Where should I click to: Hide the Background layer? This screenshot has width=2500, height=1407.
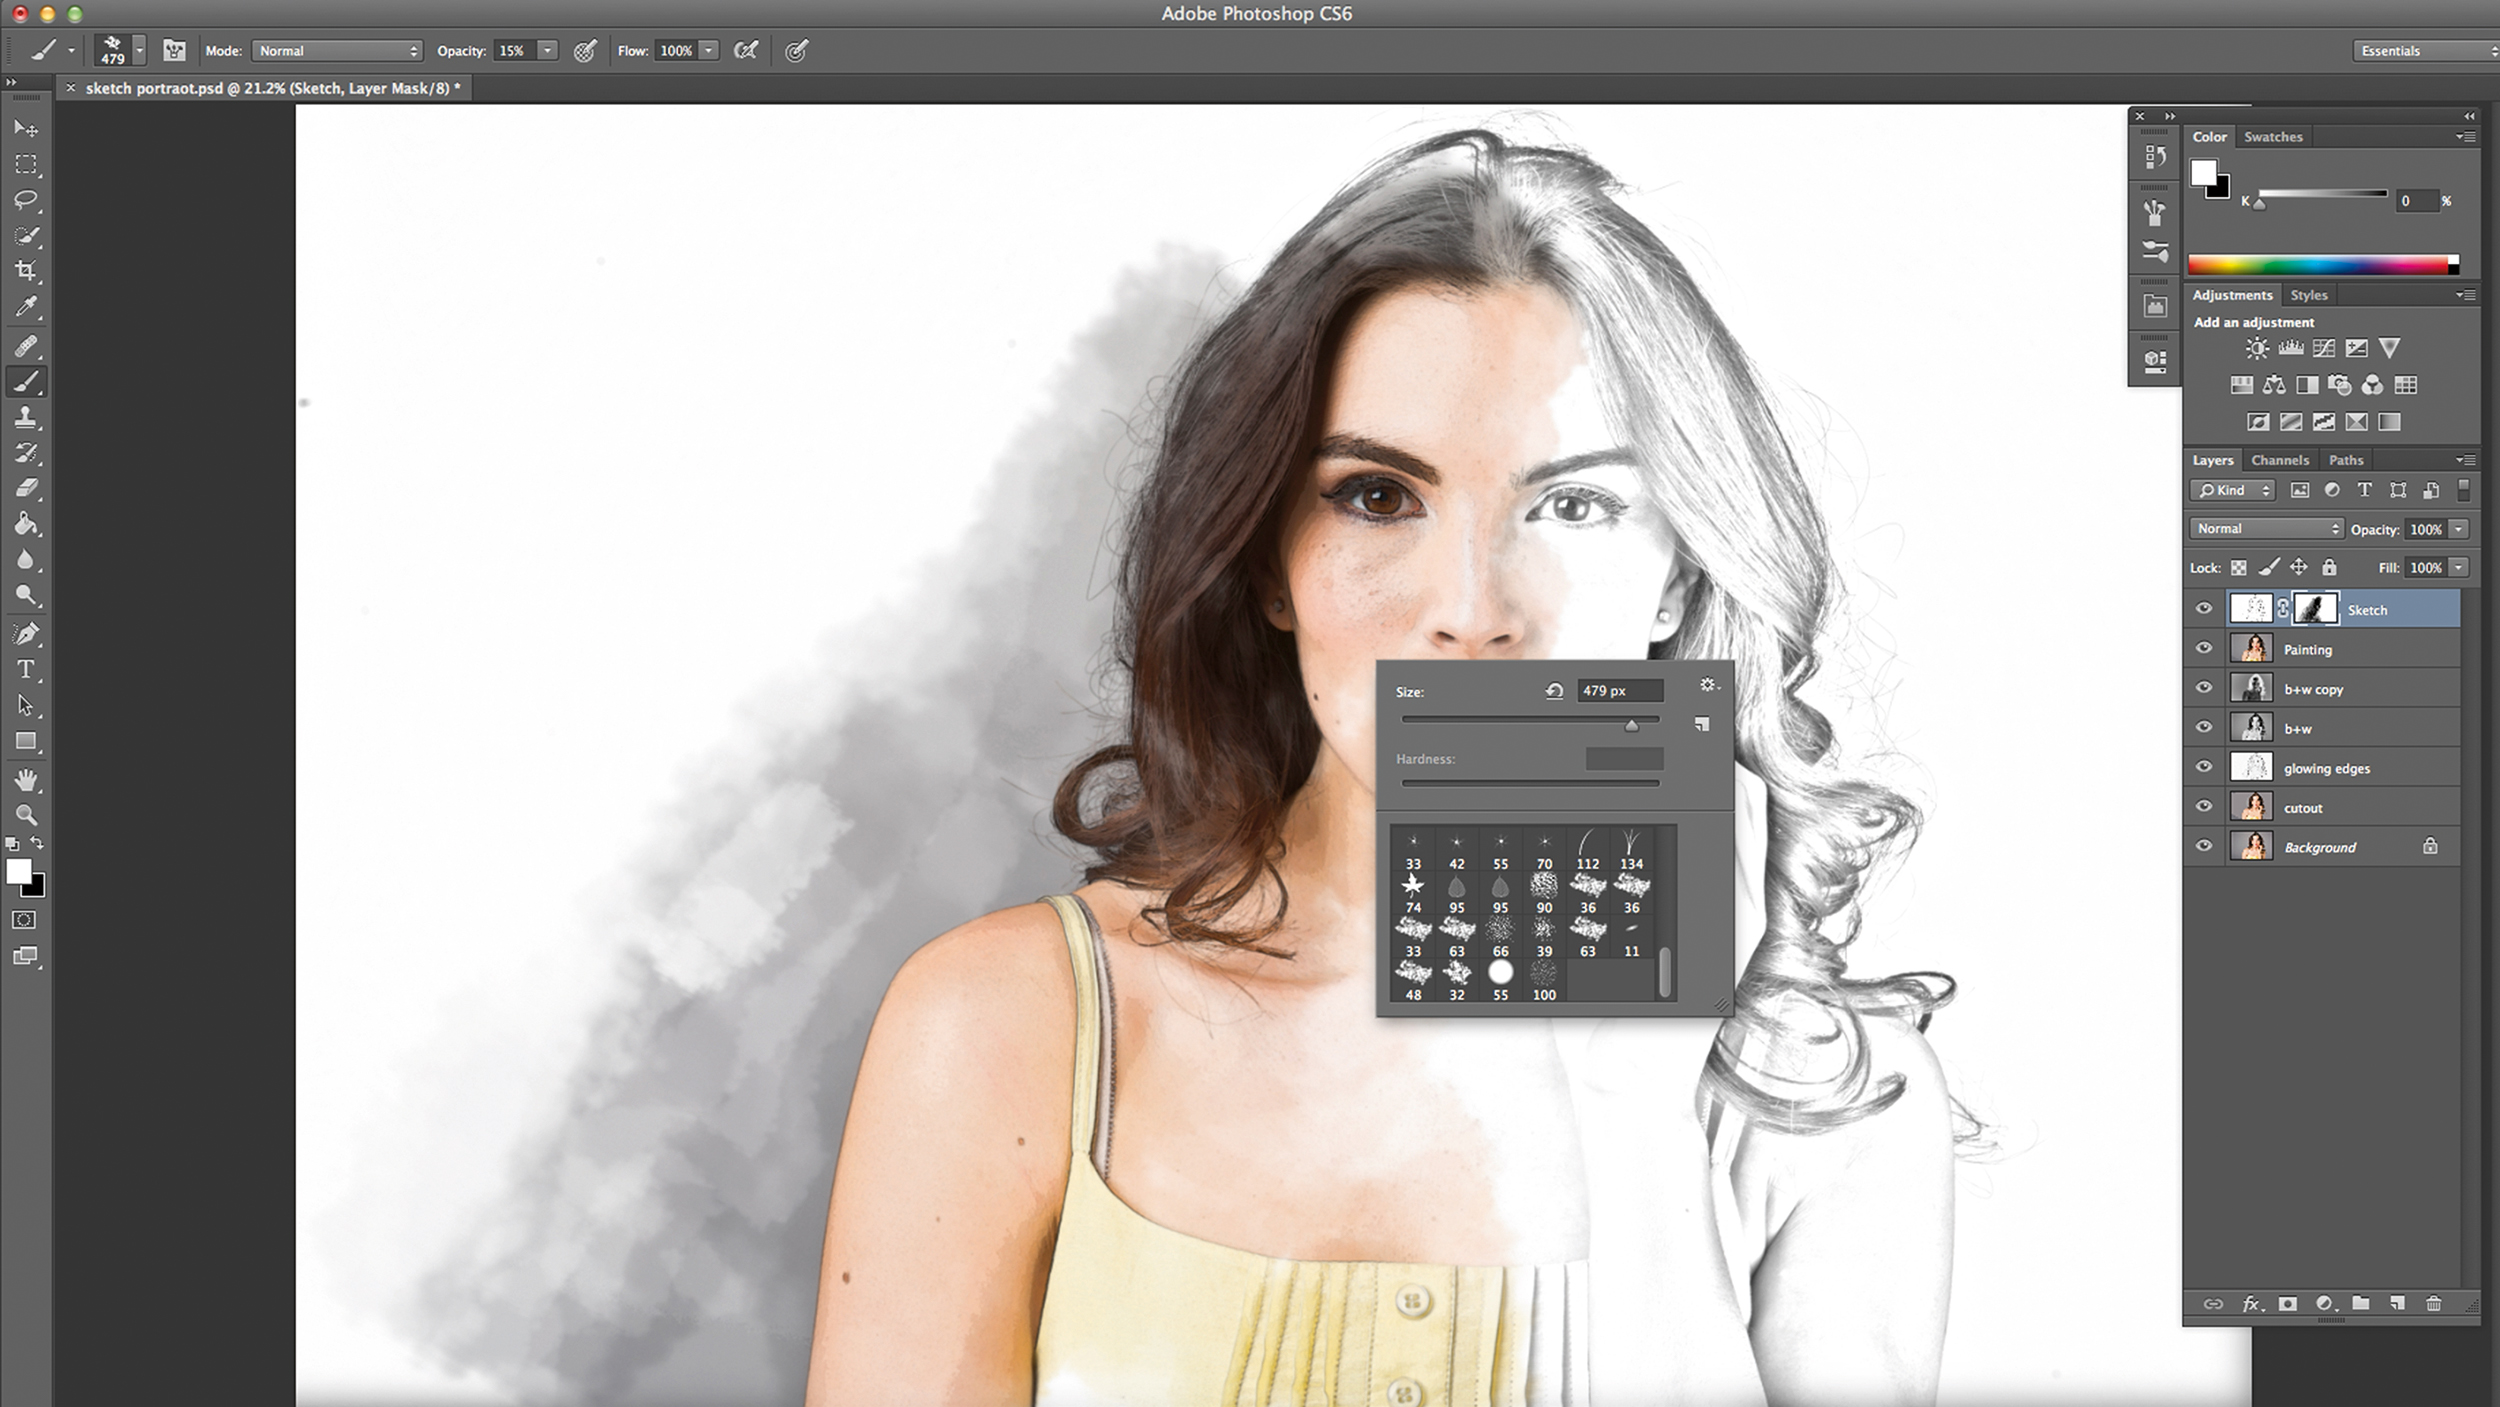pyautogui.click(x=2203, y=845)
